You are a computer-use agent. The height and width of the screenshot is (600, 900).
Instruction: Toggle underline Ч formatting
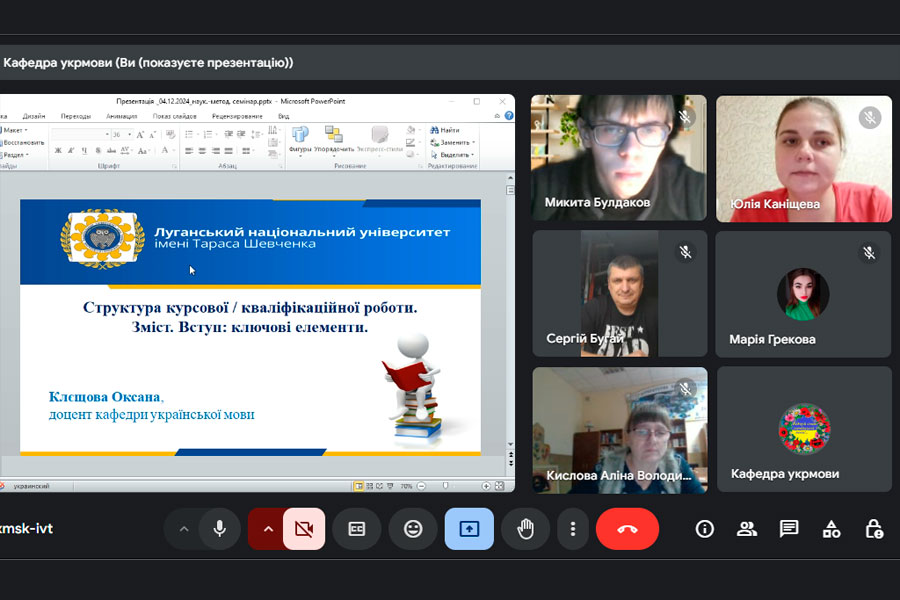[x=84, y=150]
